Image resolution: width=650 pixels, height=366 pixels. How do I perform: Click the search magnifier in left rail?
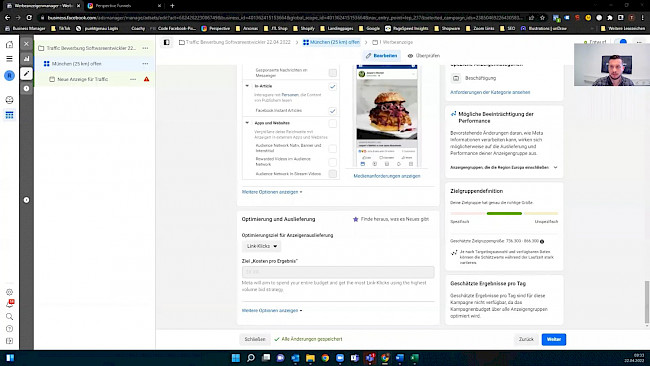coord(9,317)
